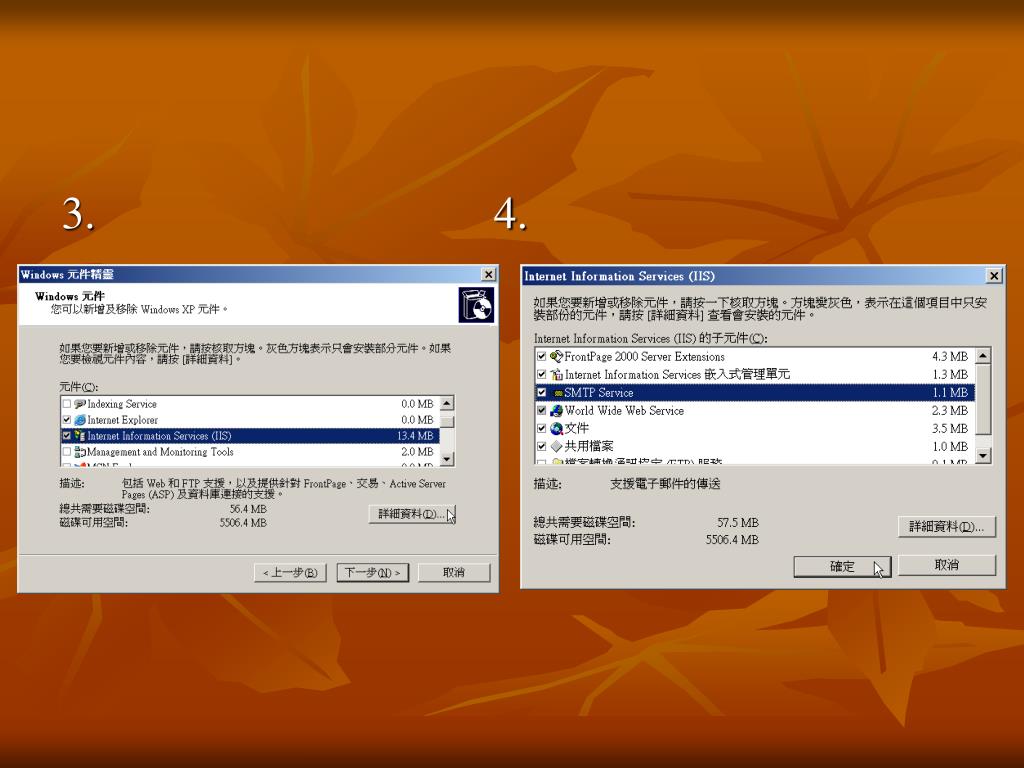Toggle the 共用檔案 checkbox
This screenshot has height=768, width=1024.
tap(541, 446)
